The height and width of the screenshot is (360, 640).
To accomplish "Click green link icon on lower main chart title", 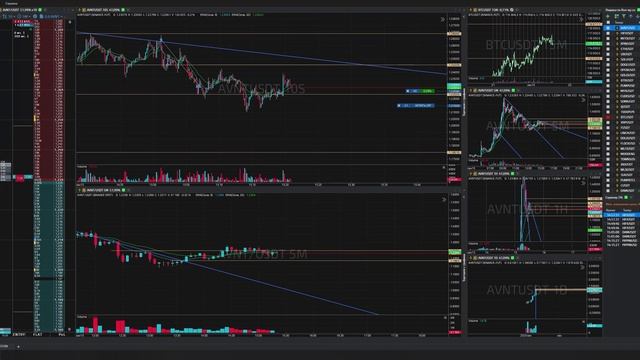I will click(123, 190).
